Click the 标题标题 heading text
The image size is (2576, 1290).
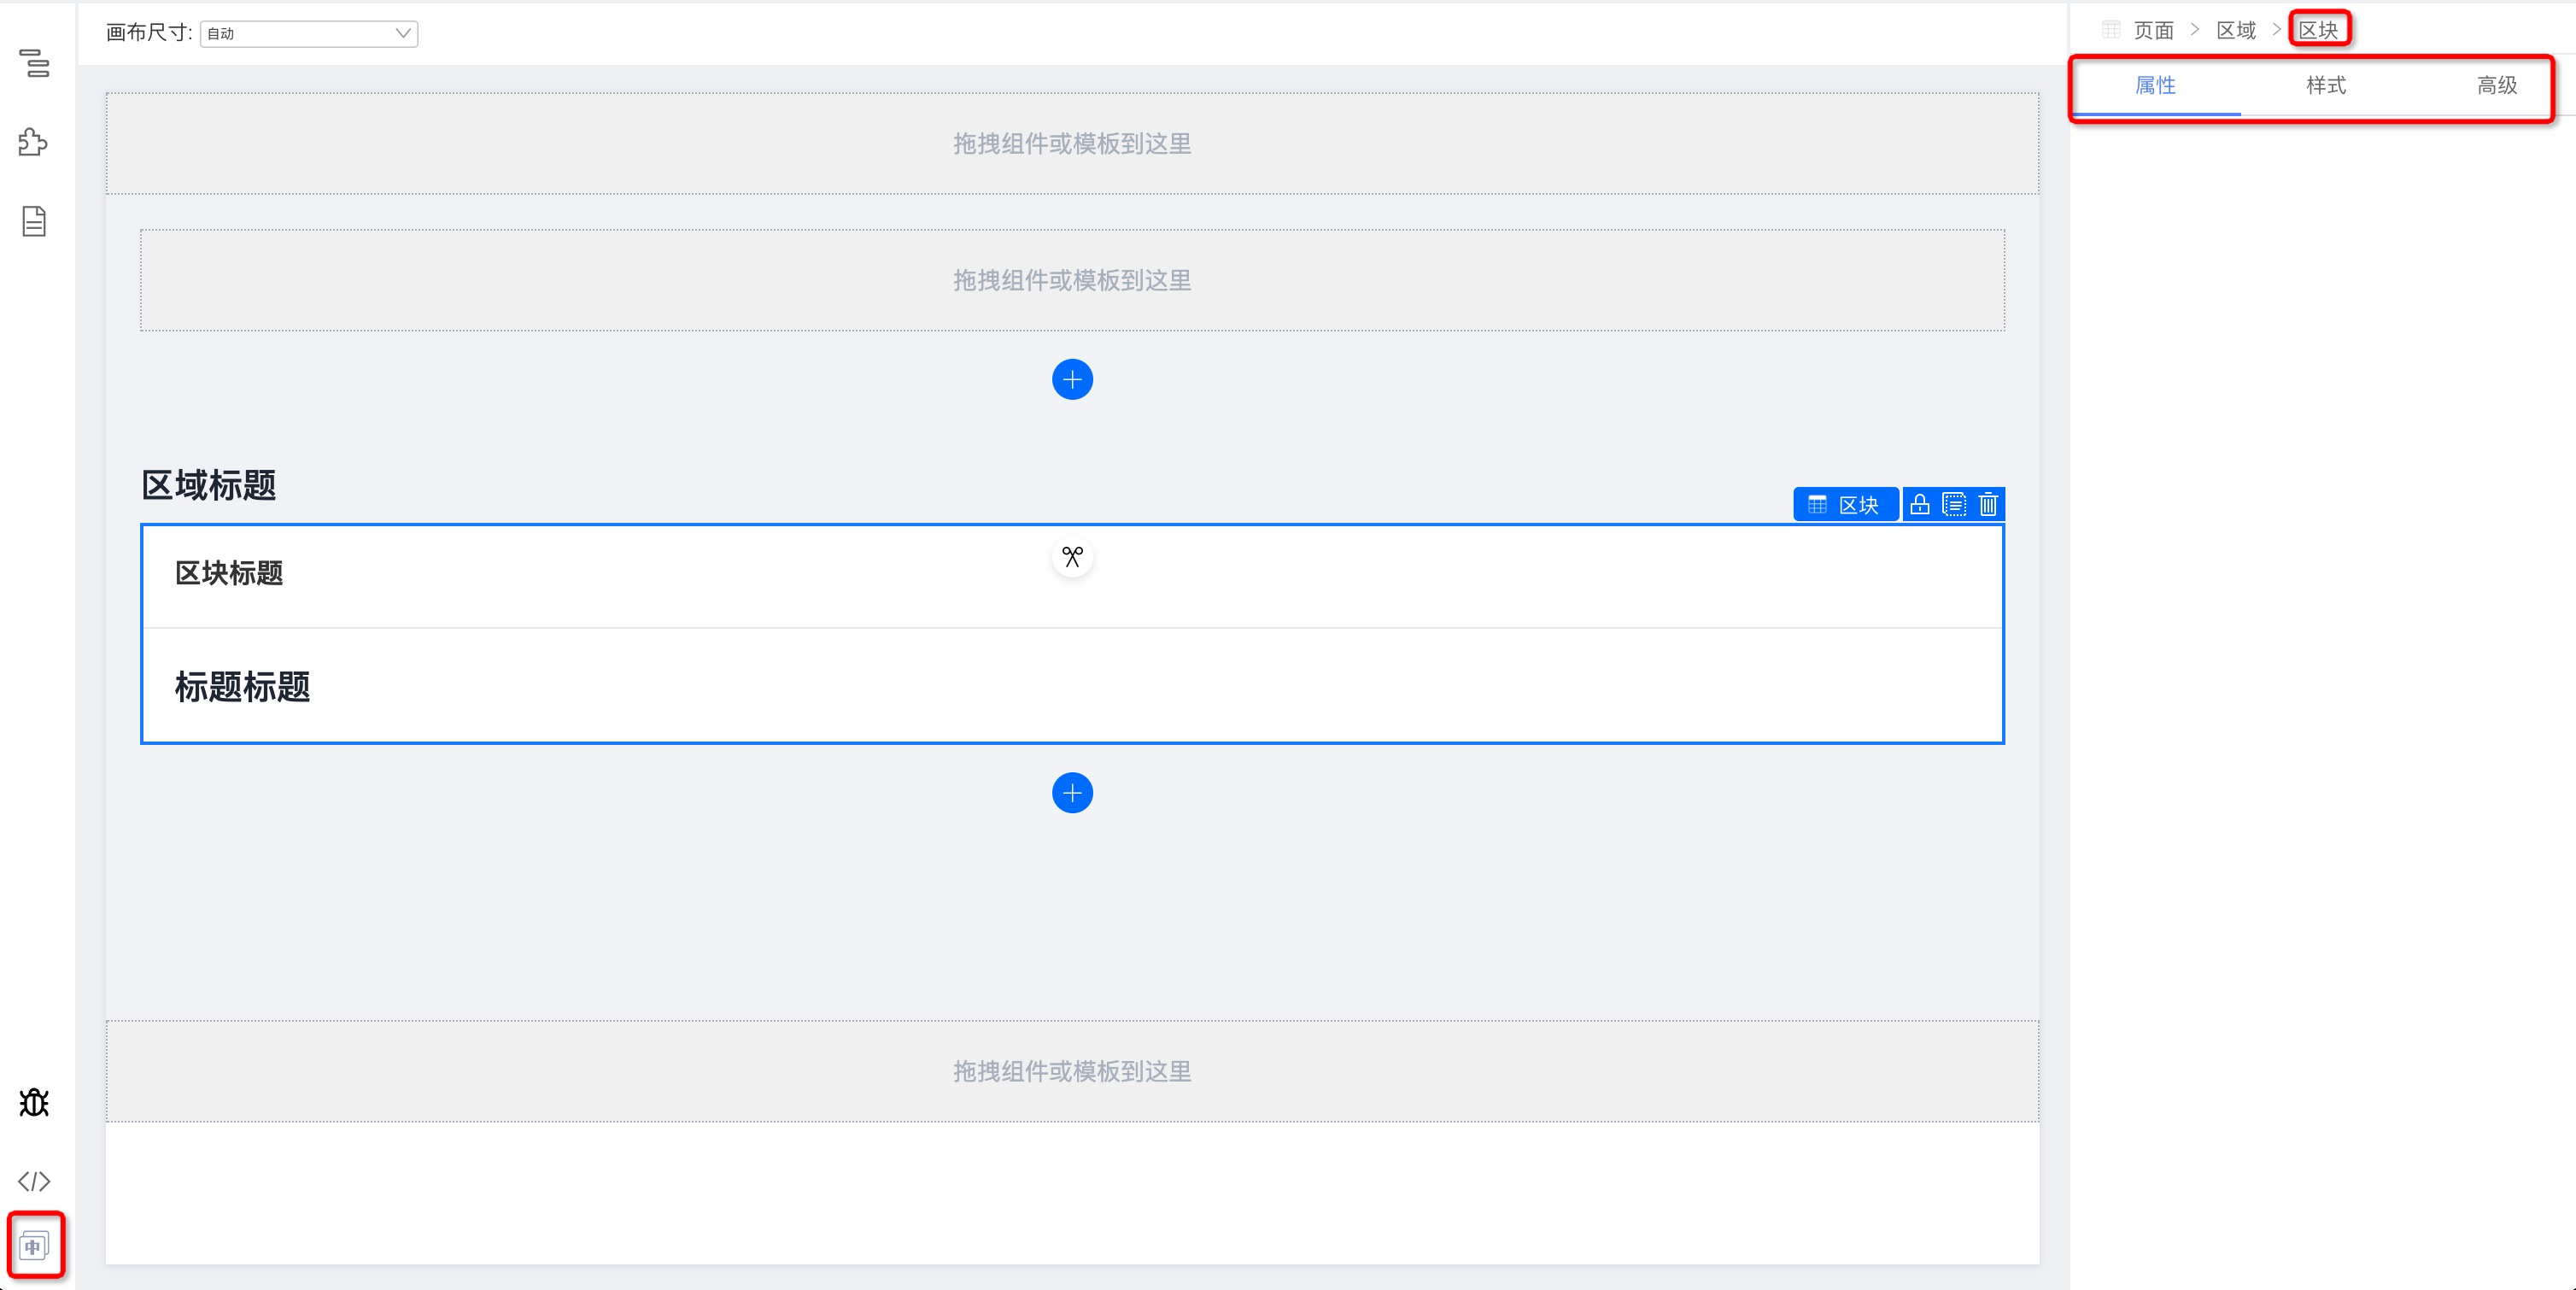pyautogui.click(x=243, y=687)
